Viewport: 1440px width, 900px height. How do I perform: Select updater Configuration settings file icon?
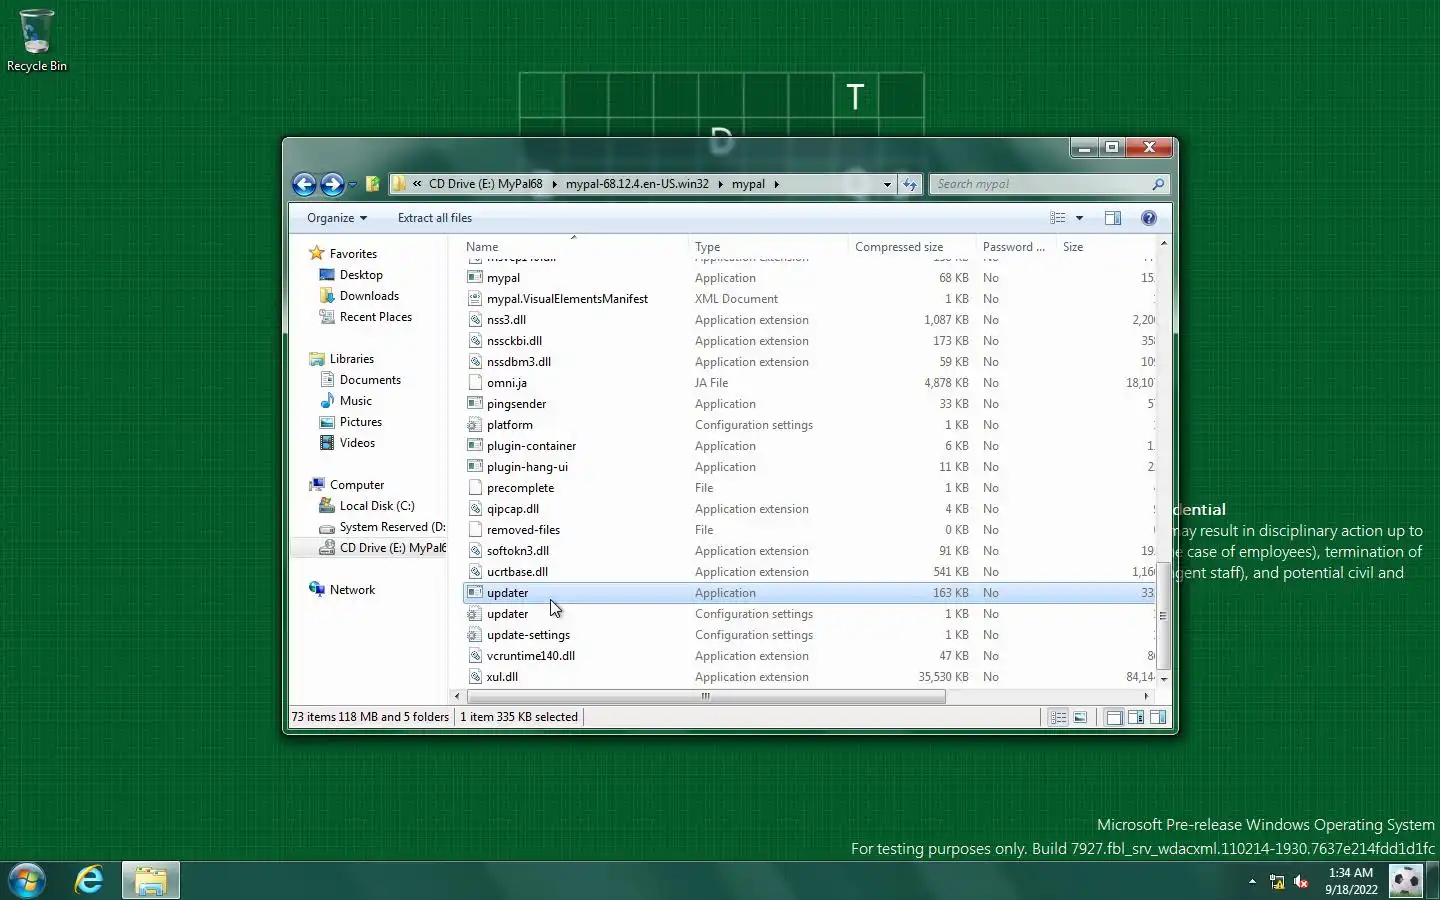pos(476,614)
